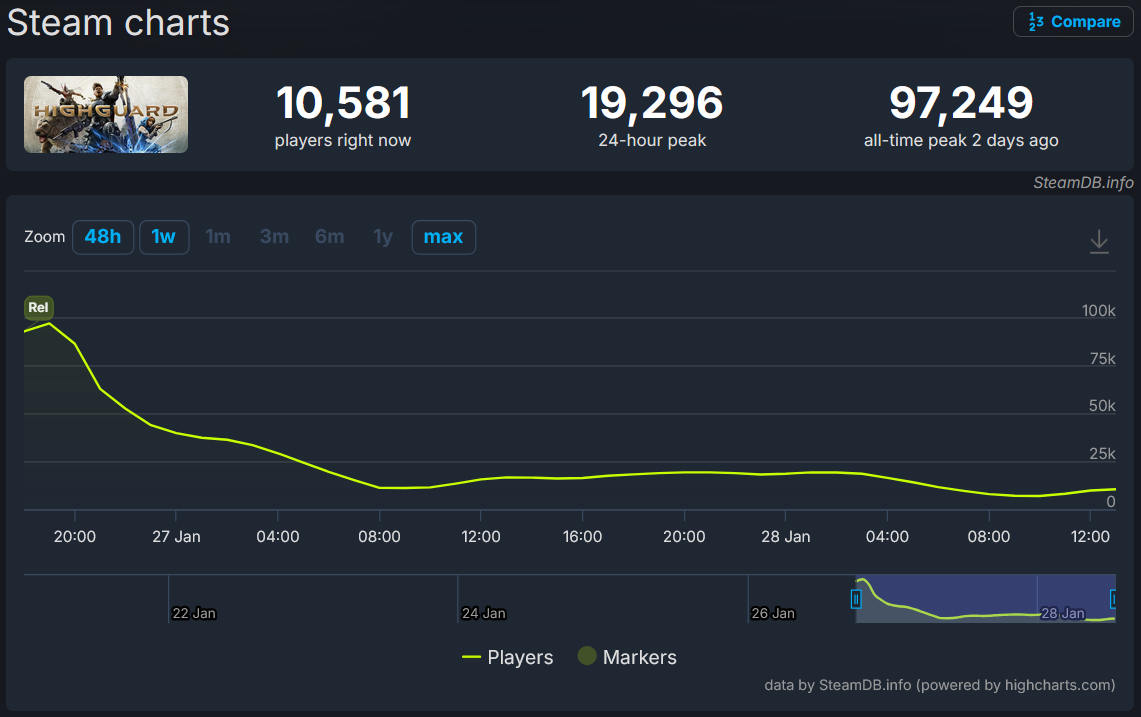Set chart zoom to 1m
The height and width of the screenshot is (717, 1141).
218,237
